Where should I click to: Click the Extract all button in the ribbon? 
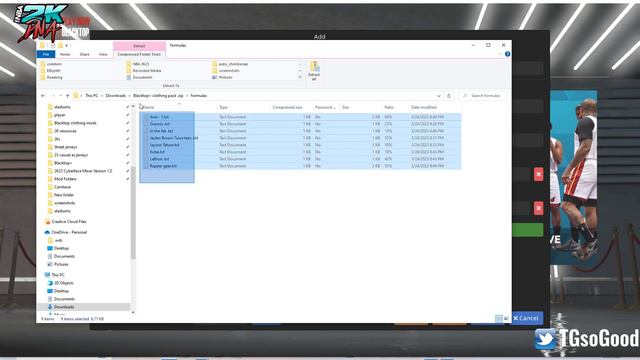click(314, 71)
